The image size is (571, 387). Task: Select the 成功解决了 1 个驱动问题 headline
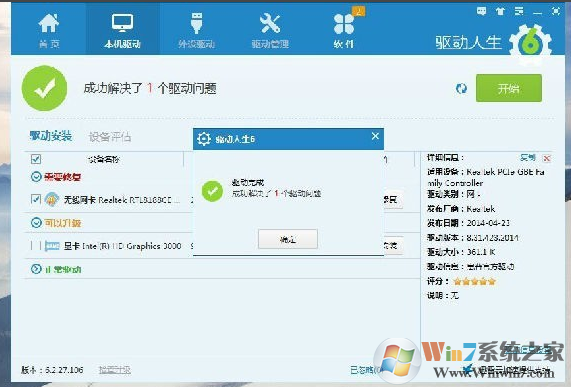(150, 88)
